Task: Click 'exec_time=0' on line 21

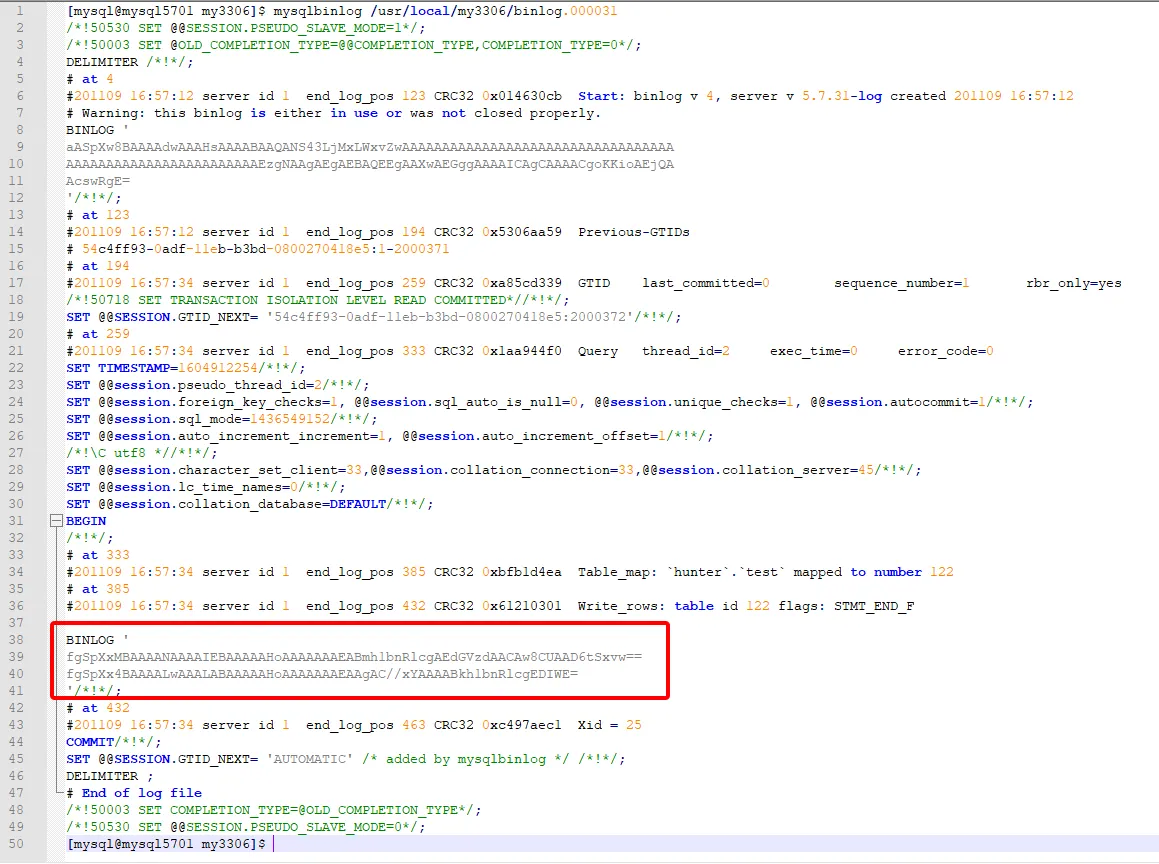Action: 814,351
